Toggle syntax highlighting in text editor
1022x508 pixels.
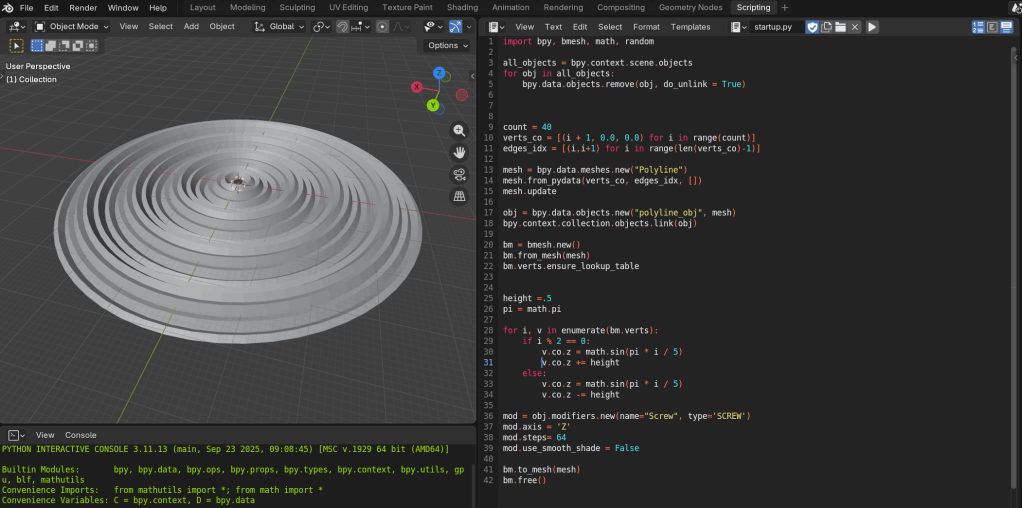tap(1006, 27)
